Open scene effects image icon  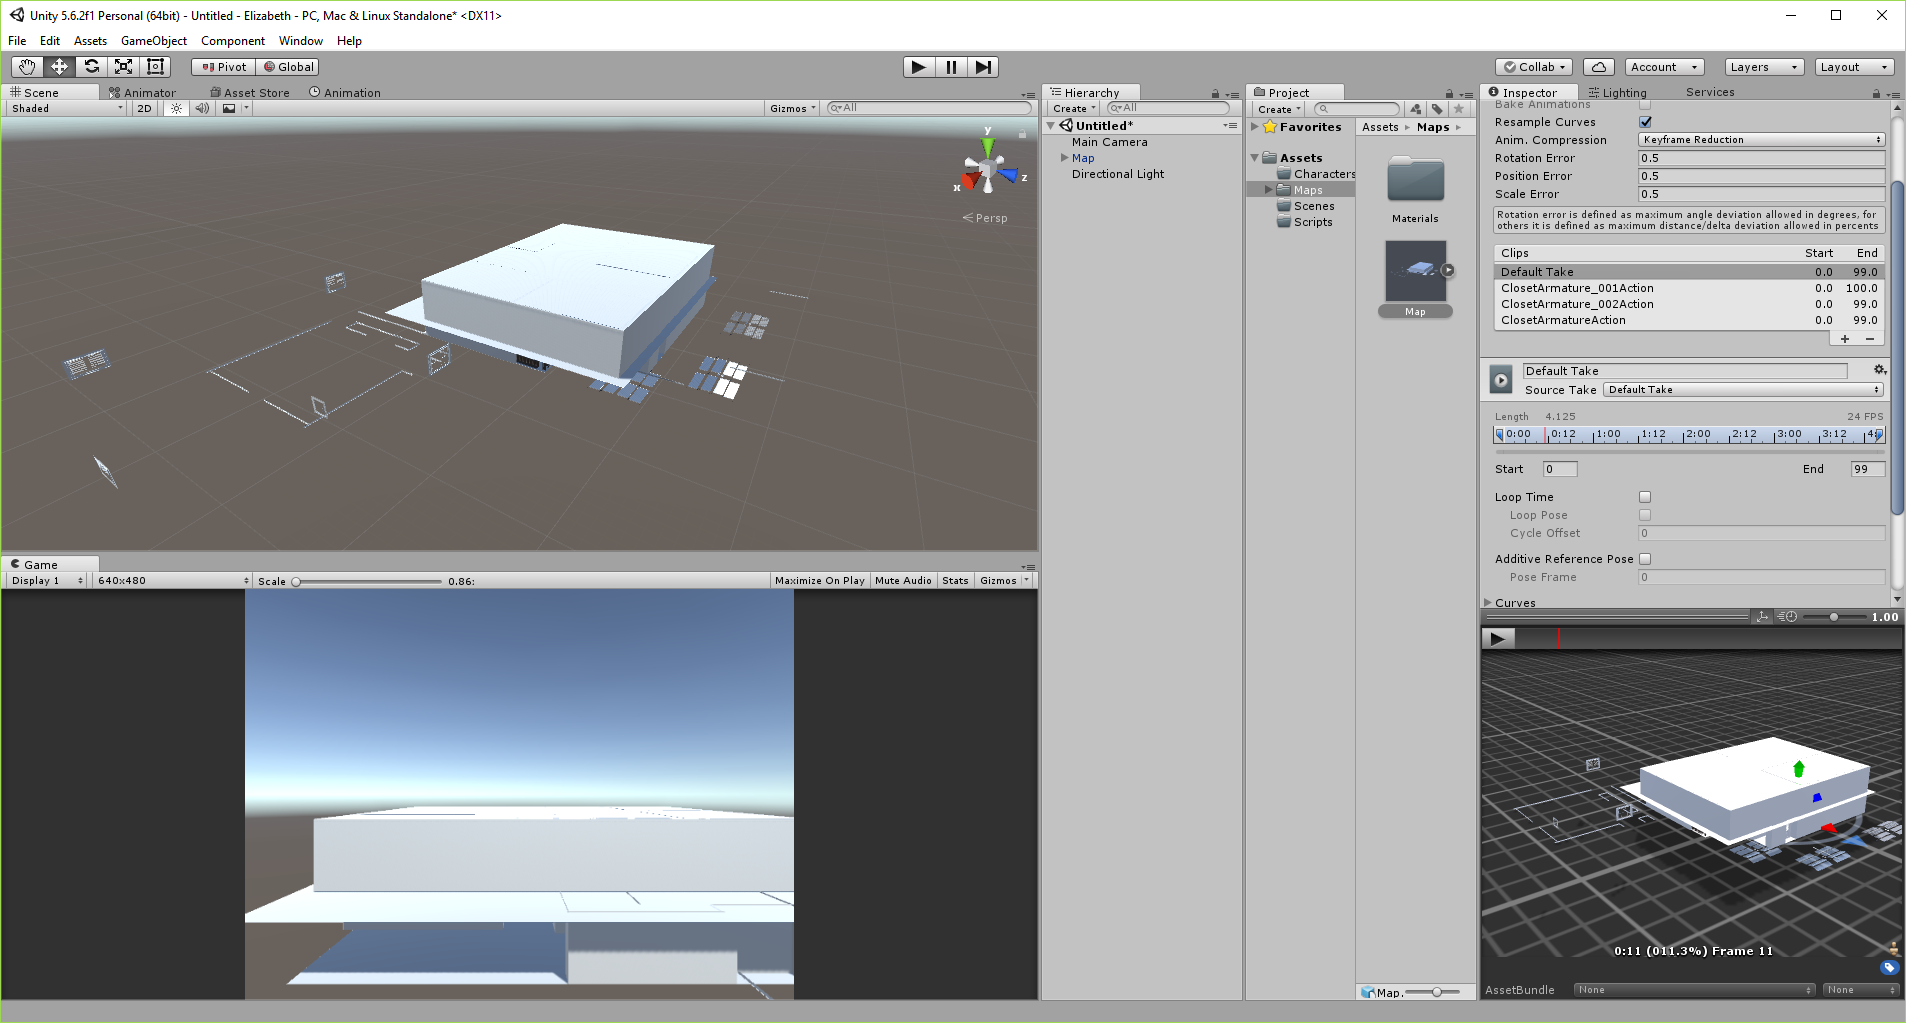[x=229, y=108]
